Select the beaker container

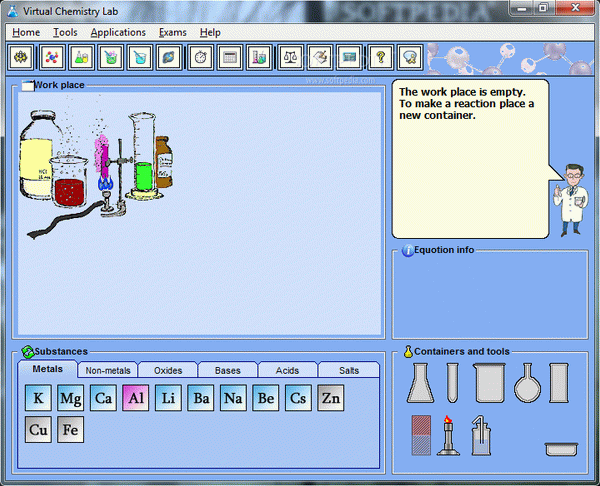[x=489, y=383]
